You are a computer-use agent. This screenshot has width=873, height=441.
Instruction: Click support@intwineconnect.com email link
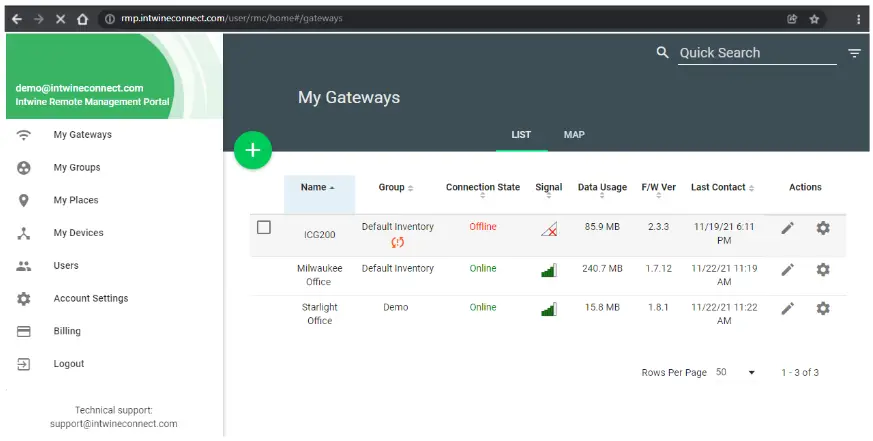[114, 424]
